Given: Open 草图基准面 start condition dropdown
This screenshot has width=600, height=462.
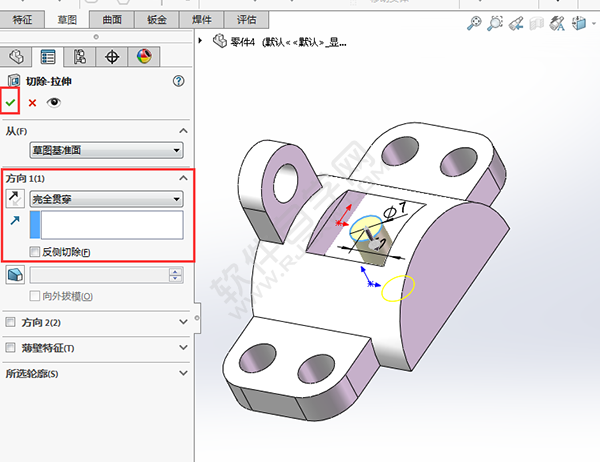Looking at the screenshot, I should tap(106, 150).
